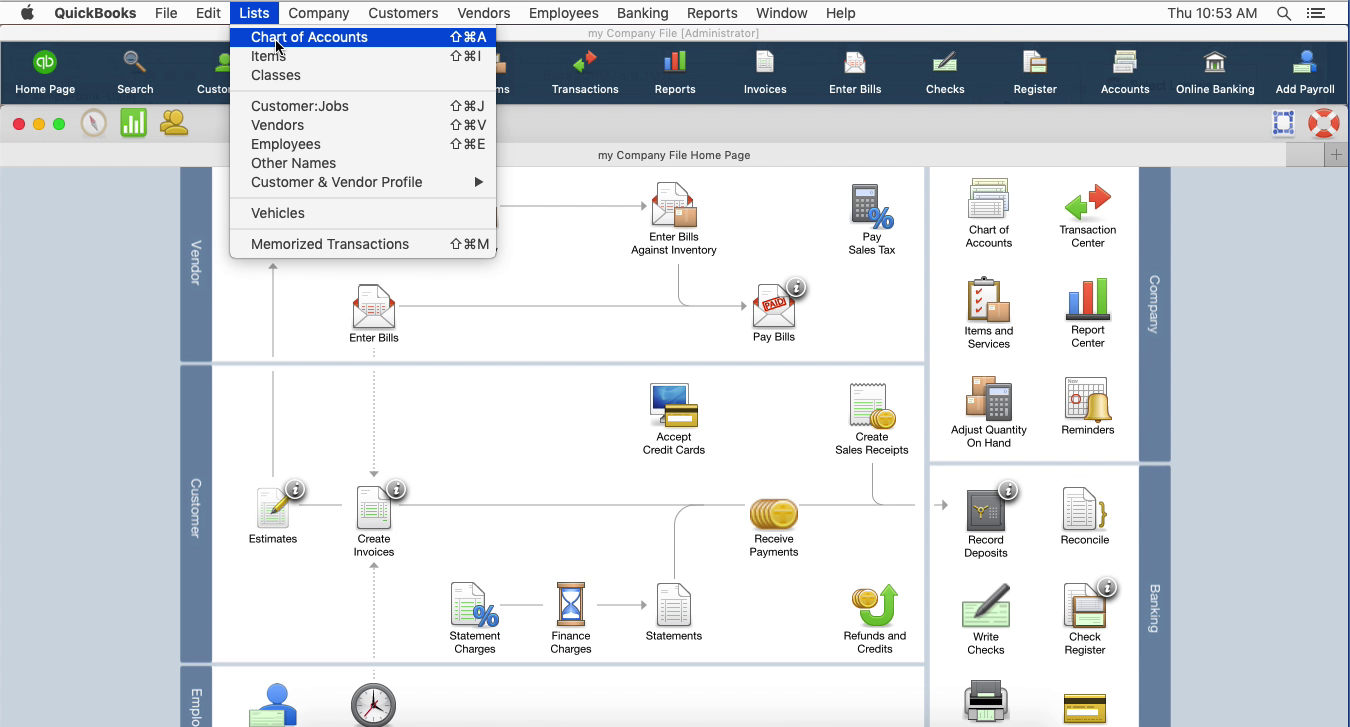Image resolution: width=1350 pixels, height=727 pixels.
Task: Open Reconcile in Banking panel
Action: tap(1085, 516)
